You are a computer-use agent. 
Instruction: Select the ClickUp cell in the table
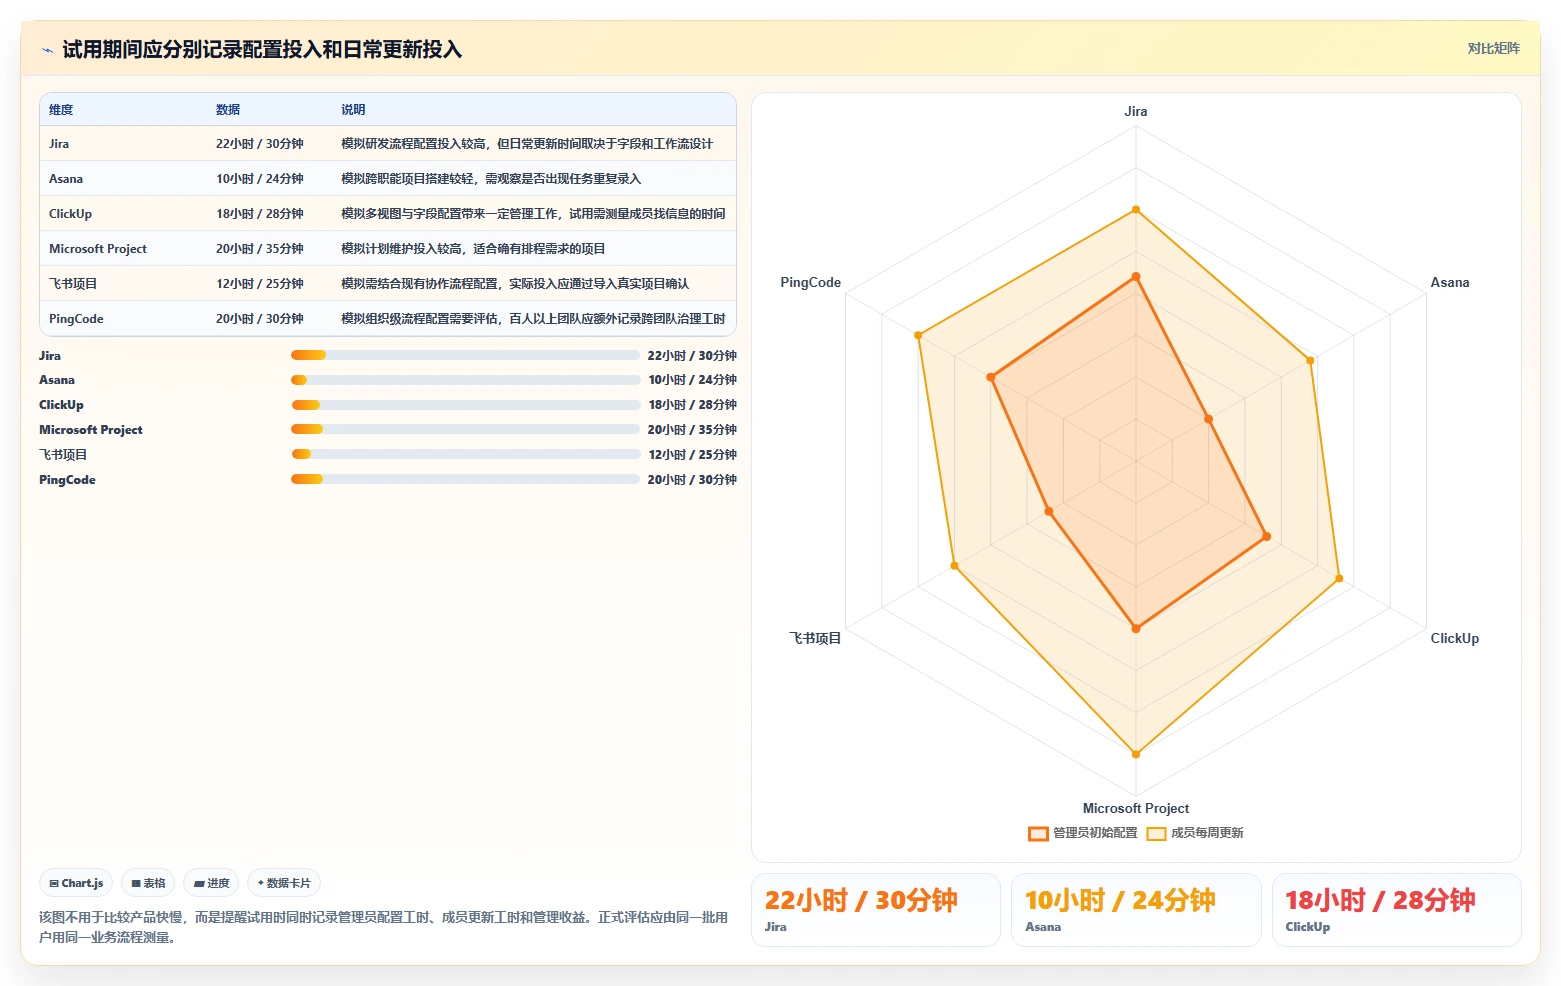[x=123, y=214]
